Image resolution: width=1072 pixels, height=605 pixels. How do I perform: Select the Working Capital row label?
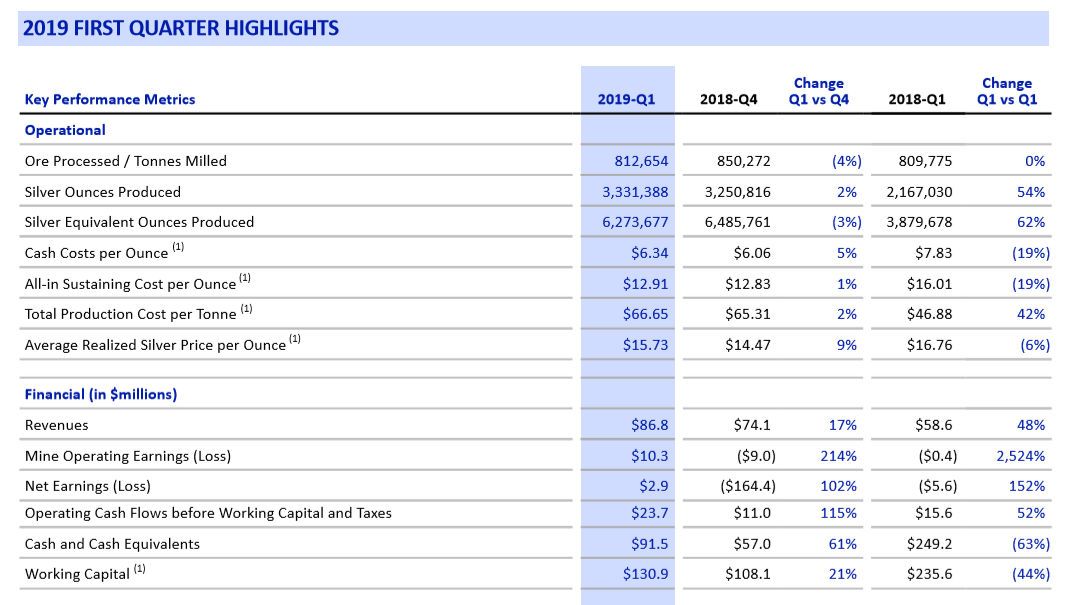(x=77, y=574)
